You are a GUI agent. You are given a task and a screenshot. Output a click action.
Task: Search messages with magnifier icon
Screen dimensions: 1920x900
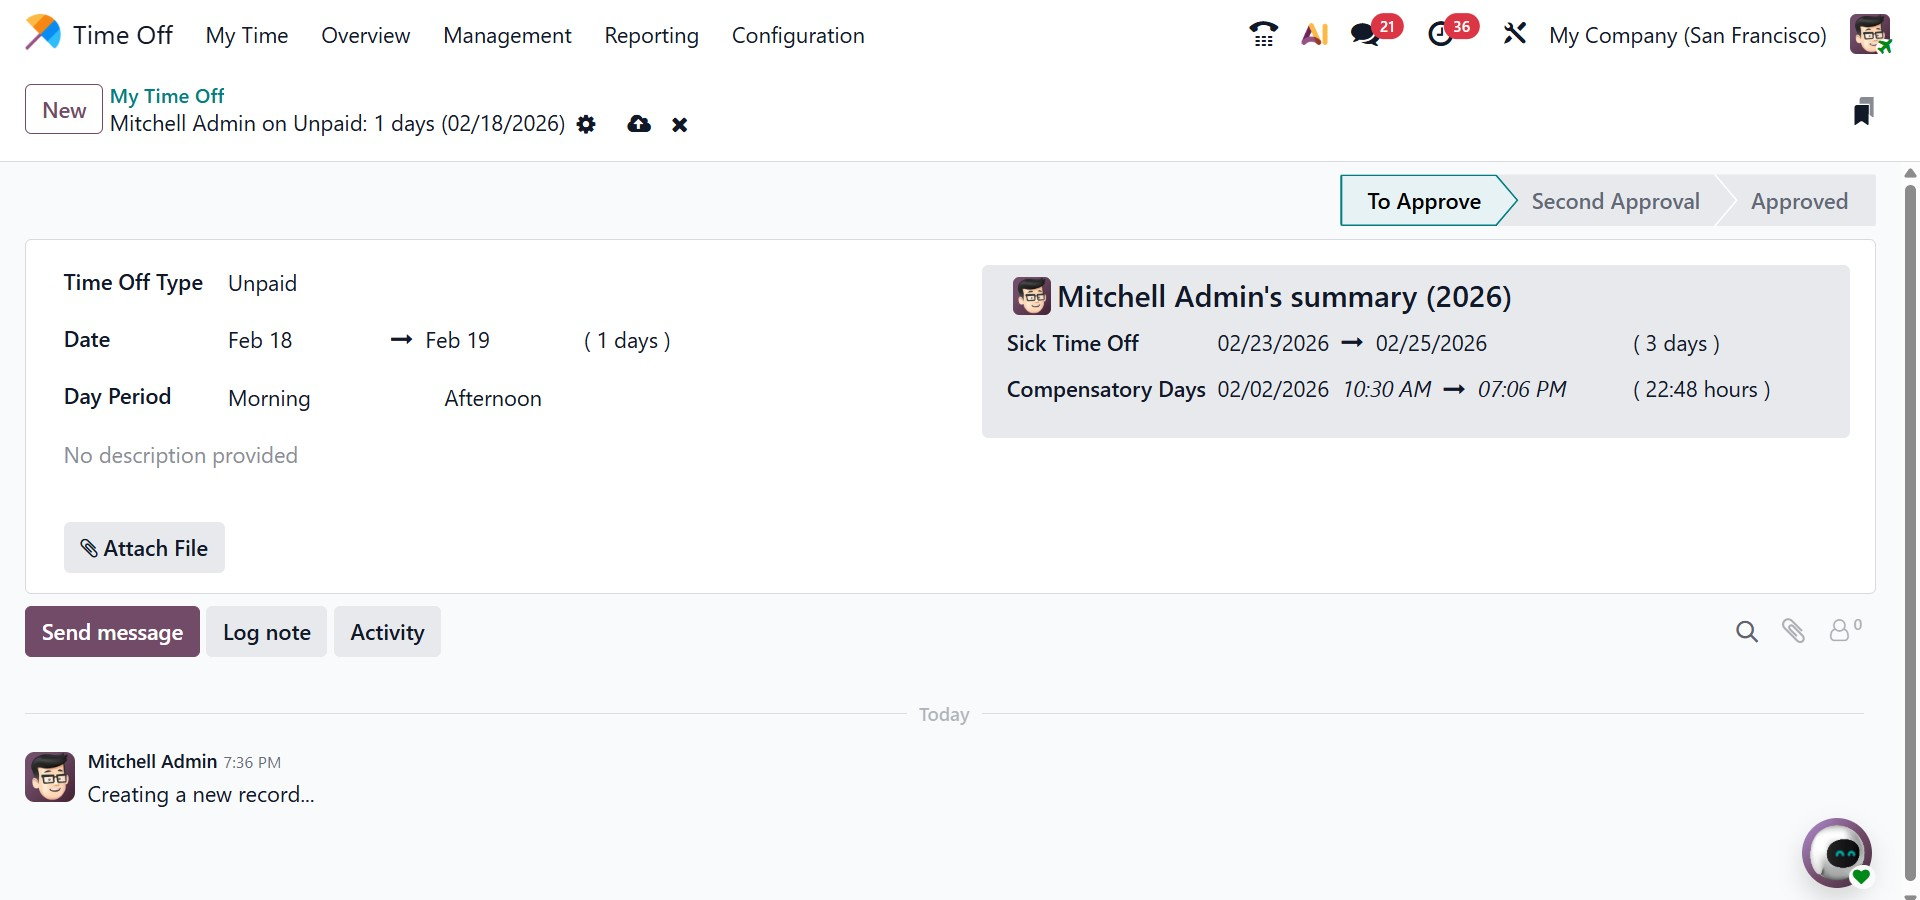(1746, 631)
